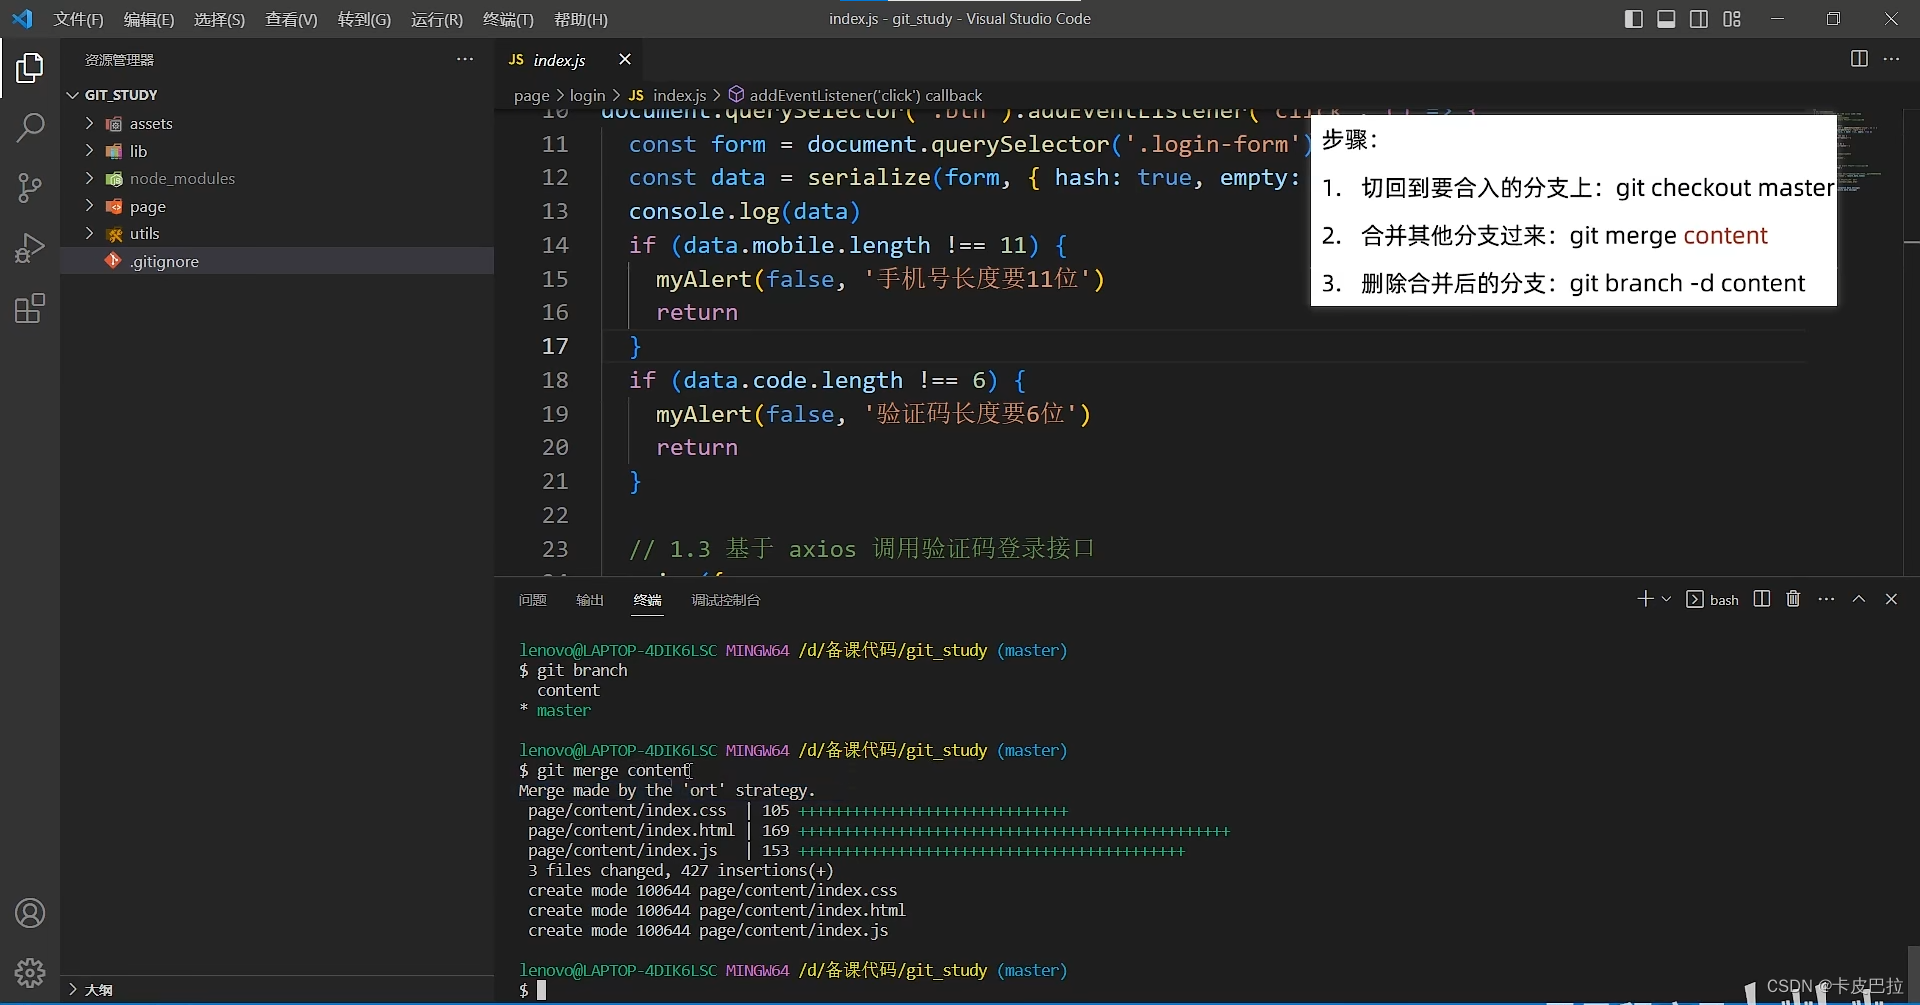Open the 文件(F) menu
This screenshot has width=1920, height=1005.
click(x=78, y=19)
